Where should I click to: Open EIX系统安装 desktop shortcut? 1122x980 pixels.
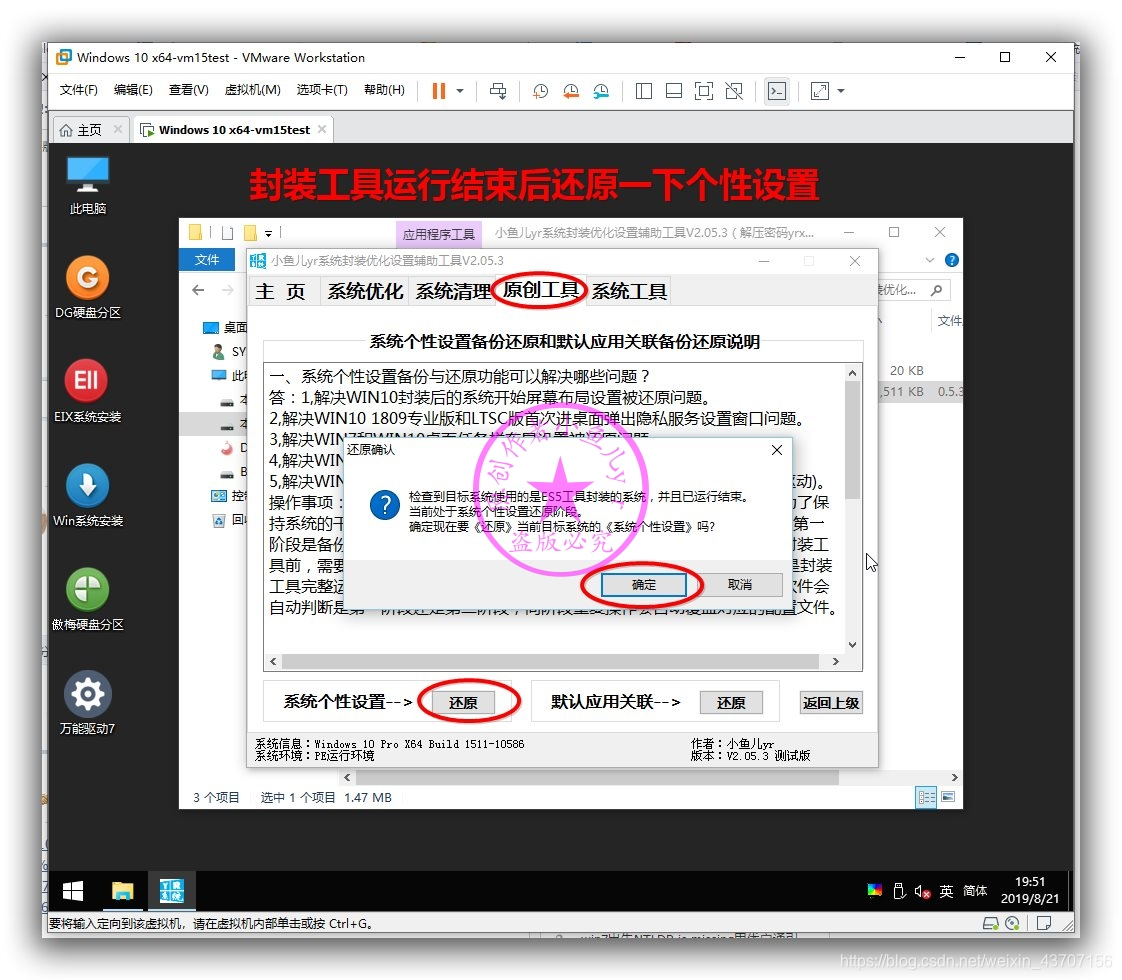(87, 391)
